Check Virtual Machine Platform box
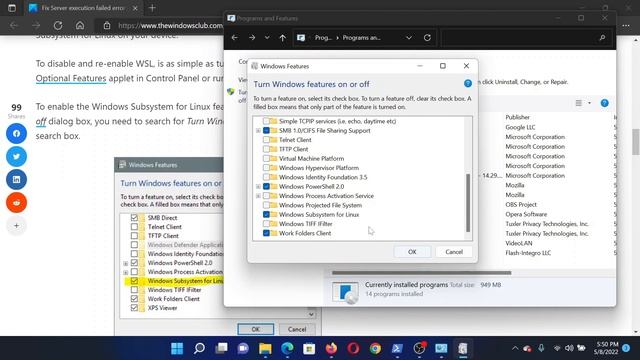 [266, 158]
